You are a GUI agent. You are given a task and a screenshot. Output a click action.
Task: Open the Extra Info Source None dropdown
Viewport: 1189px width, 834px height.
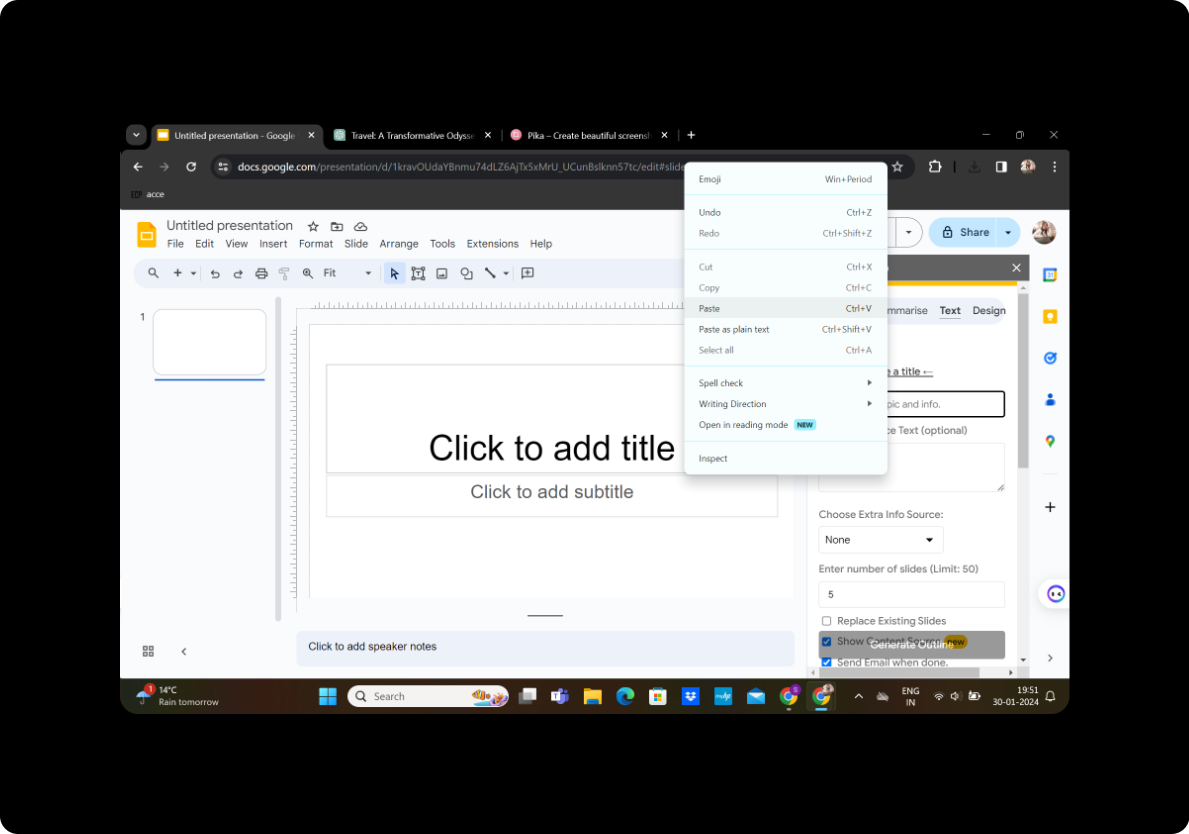880,540
